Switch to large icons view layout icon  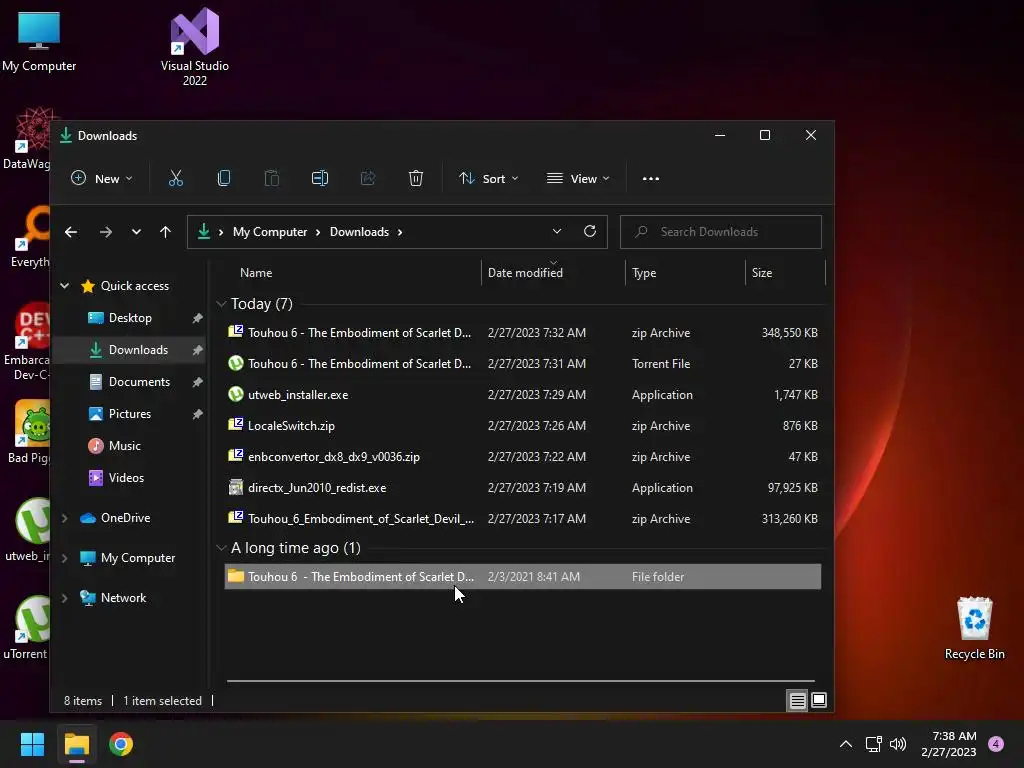click(819, 701)
